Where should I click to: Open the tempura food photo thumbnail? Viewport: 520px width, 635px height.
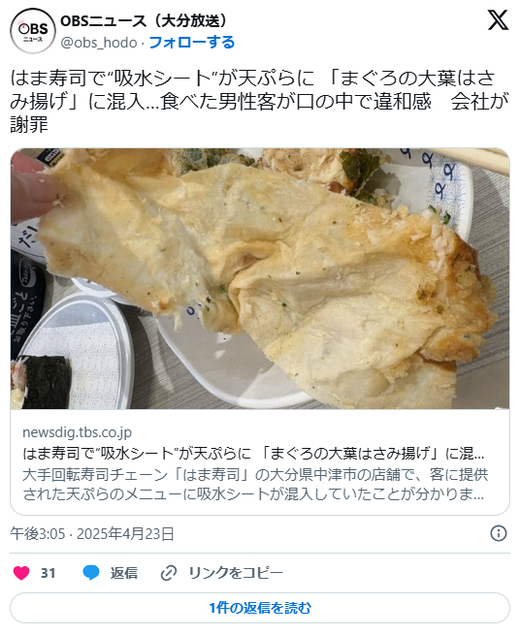point(260,279)
